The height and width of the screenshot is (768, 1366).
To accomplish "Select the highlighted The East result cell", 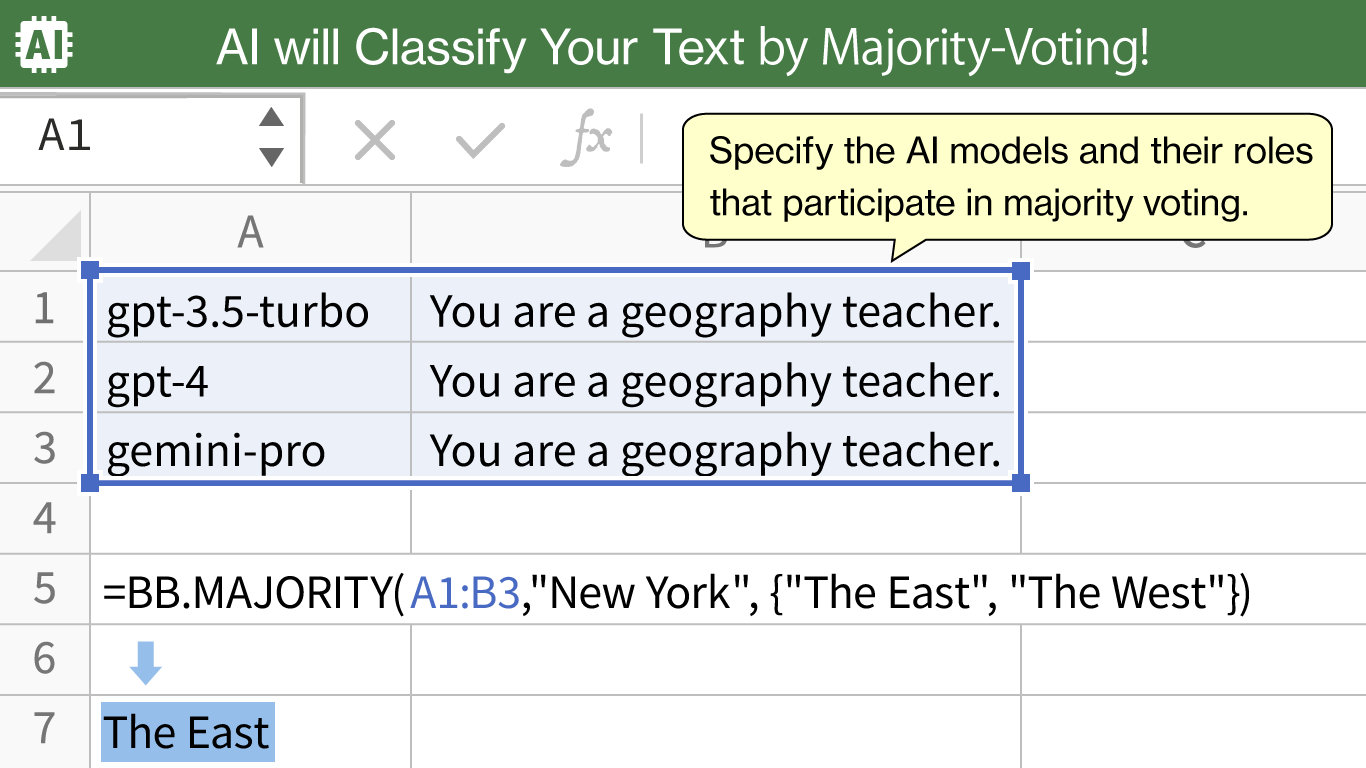I will pos(188,732).
